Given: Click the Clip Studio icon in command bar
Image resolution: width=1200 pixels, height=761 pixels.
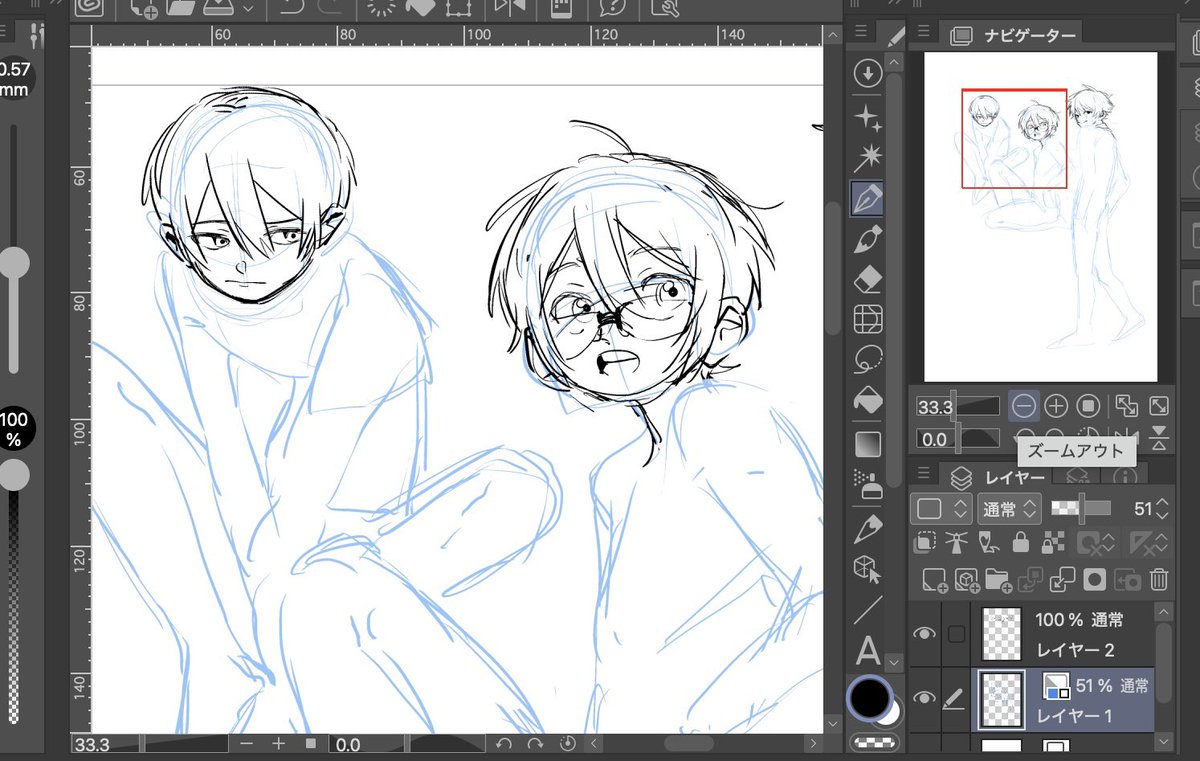Looking at the screenshot, I should tap(91, 8).
